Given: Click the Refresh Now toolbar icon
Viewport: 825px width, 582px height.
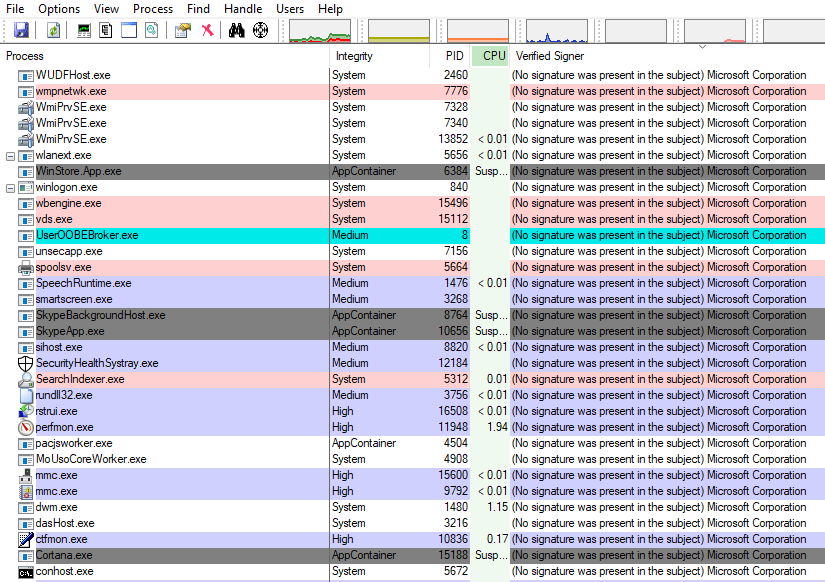Looking at the screenshot, I should point(53,30).
